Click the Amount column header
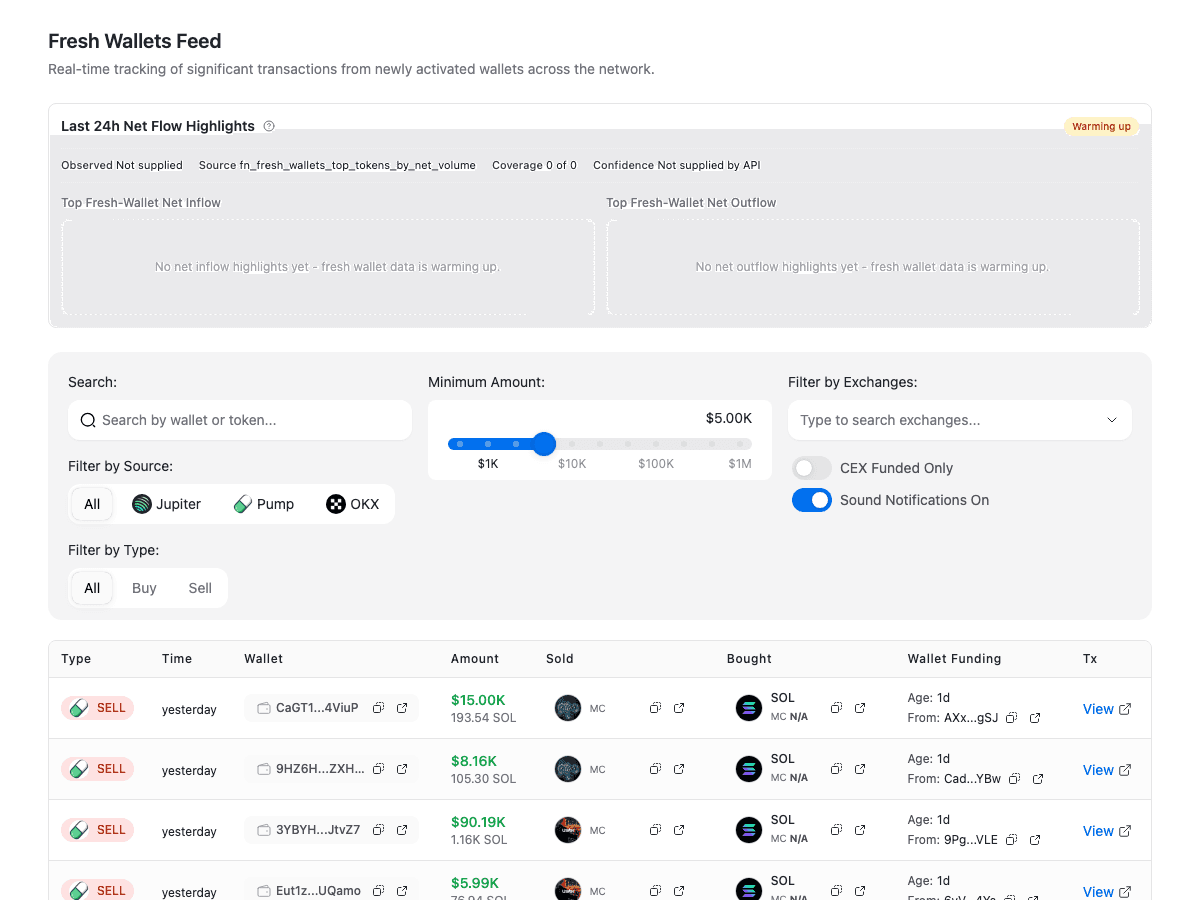Image resolution: width=1180 pixels, height=900 pixels. pyautogui.click(x=474, y=658)
